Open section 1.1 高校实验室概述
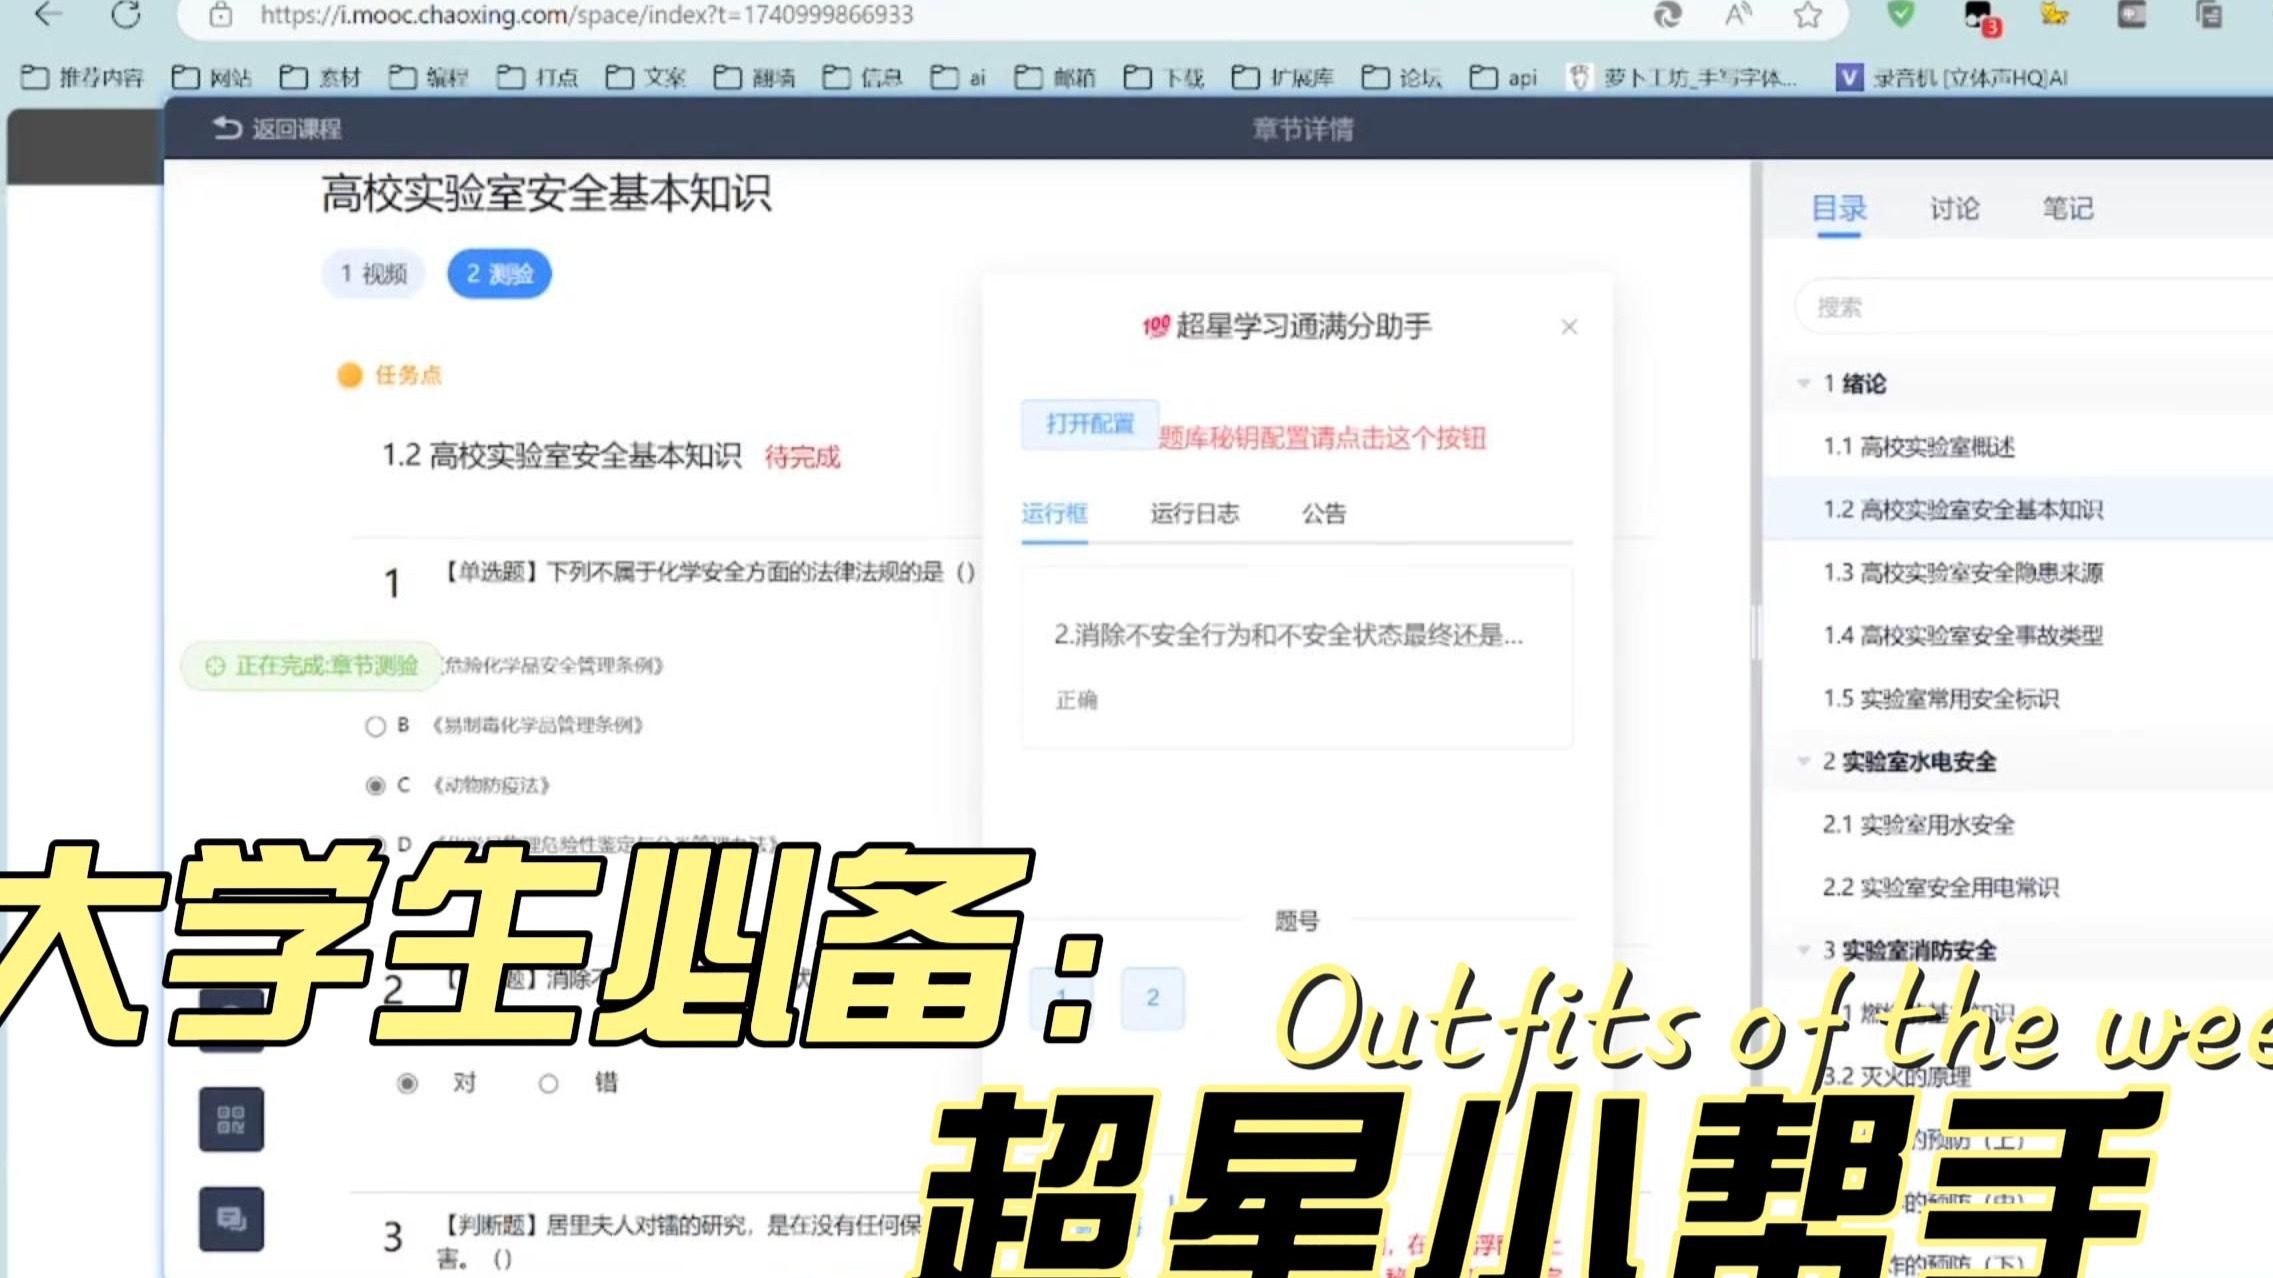Viewport: 2273px width, 1278px height. pos(1918,447)
